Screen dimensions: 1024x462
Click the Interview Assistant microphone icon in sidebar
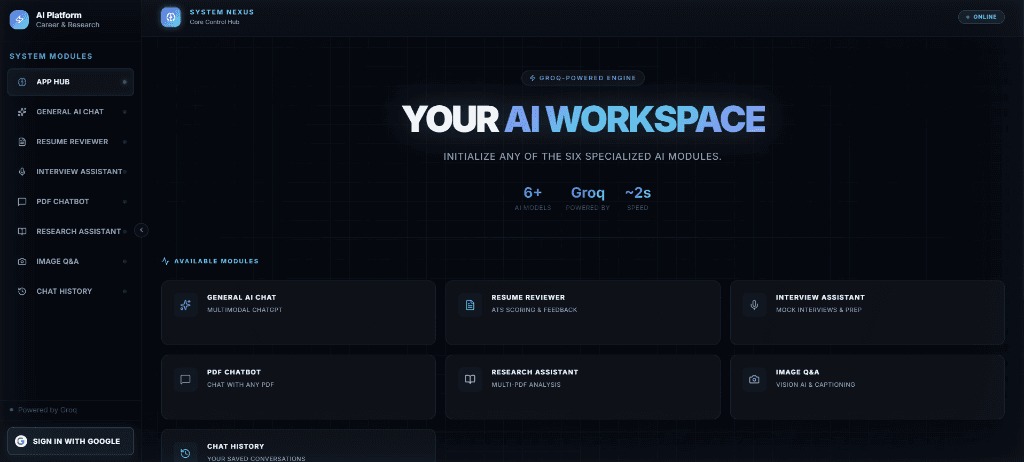click(x=22, y=172)
